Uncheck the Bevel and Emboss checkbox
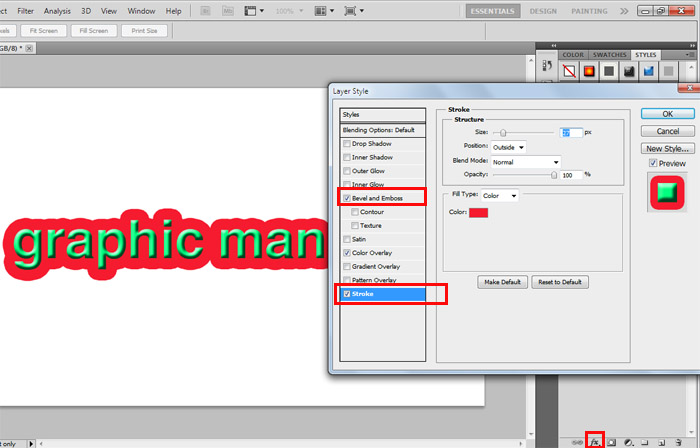Screen dimensions: 700x448 347,199
